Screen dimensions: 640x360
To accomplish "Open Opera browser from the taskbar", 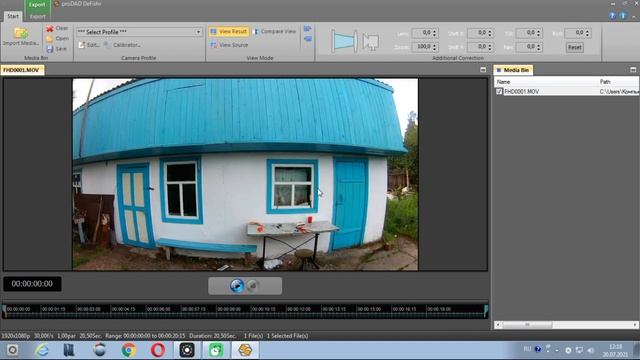I will click(158, 350).
